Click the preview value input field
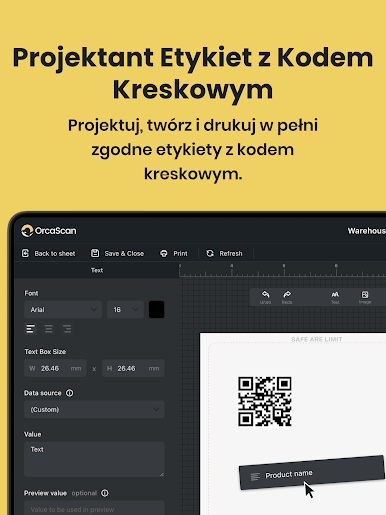Screen dimensions: 386x515 94,508
